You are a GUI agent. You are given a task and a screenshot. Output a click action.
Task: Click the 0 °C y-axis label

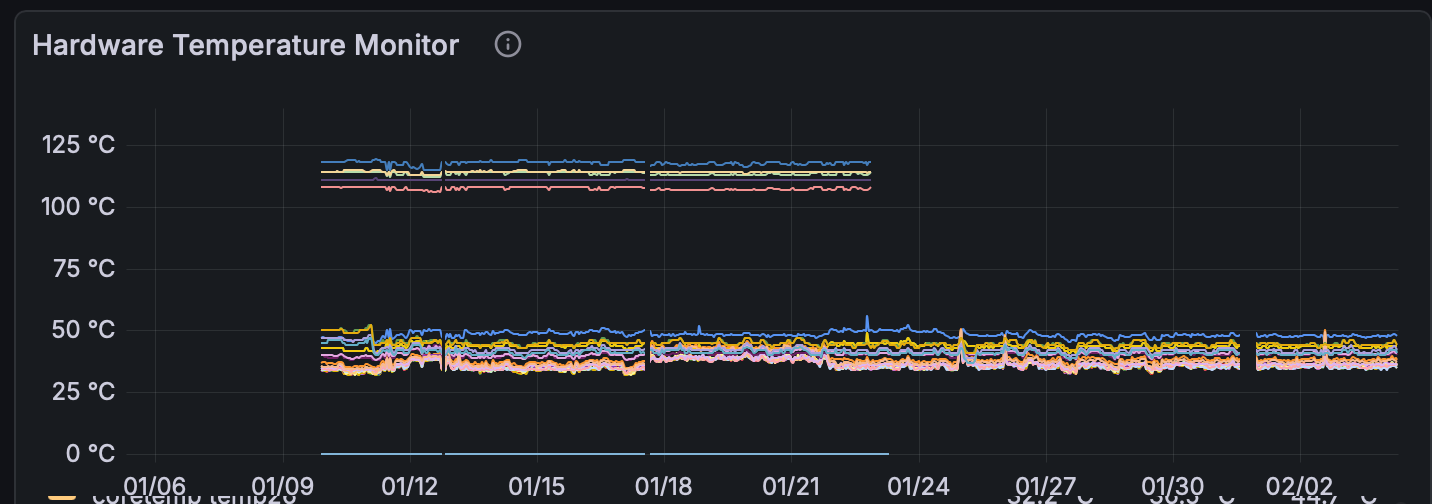(x=91, y=454)
